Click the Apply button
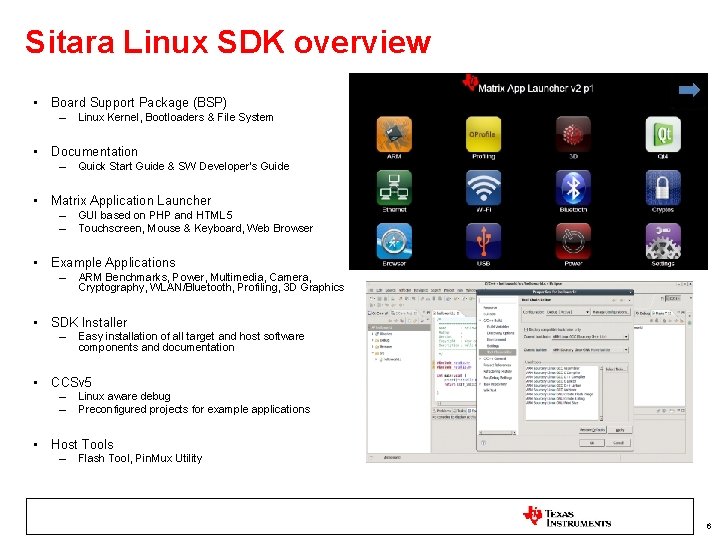720x540 pixels. pyautogui.click(x=620, y=430)
